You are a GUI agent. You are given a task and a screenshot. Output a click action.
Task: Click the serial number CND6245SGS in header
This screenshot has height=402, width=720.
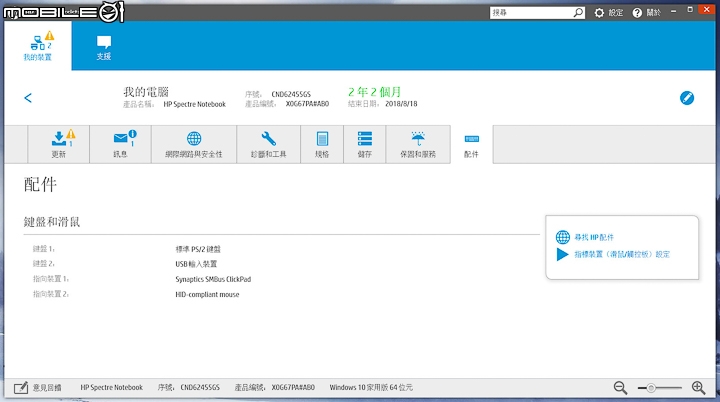291,94
